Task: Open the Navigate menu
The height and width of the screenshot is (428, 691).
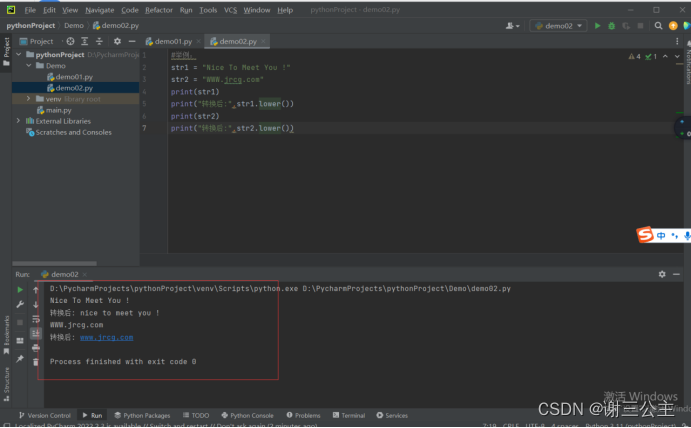Action: [x=100, y=10]
